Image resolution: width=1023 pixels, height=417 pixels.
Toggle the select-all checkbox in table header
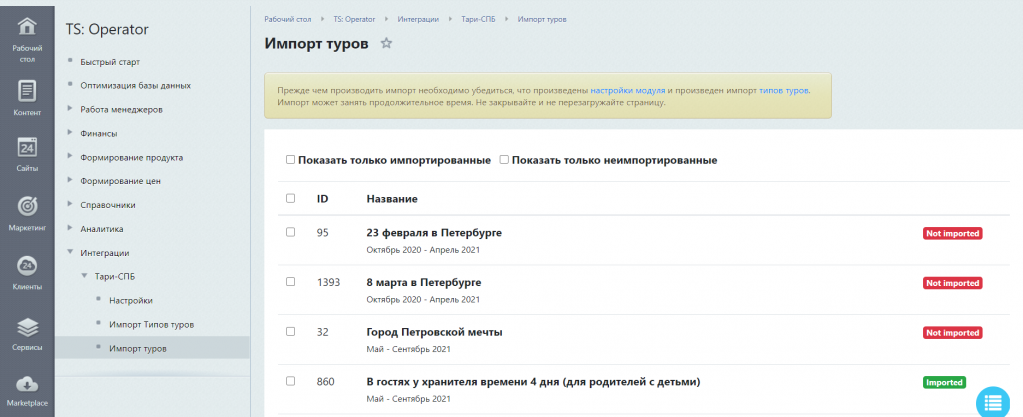(290, 198)
